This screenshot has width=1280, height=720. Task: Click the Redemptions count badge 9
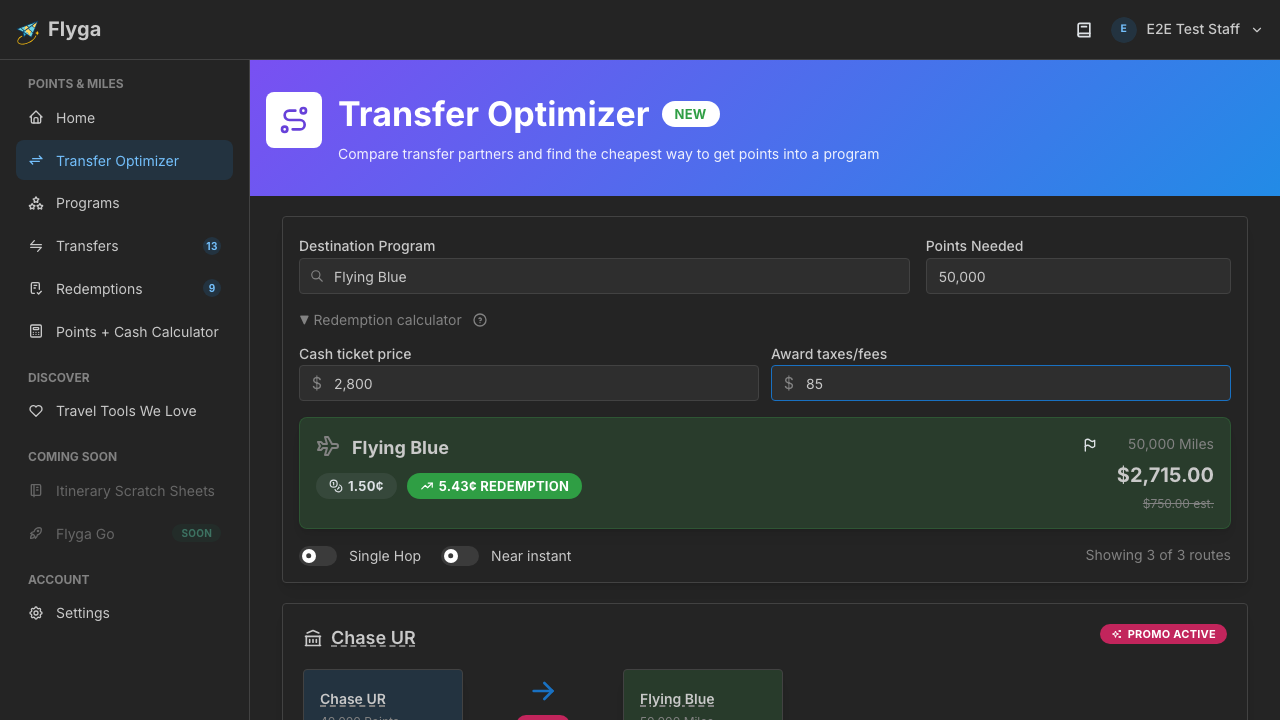point(211,289)
